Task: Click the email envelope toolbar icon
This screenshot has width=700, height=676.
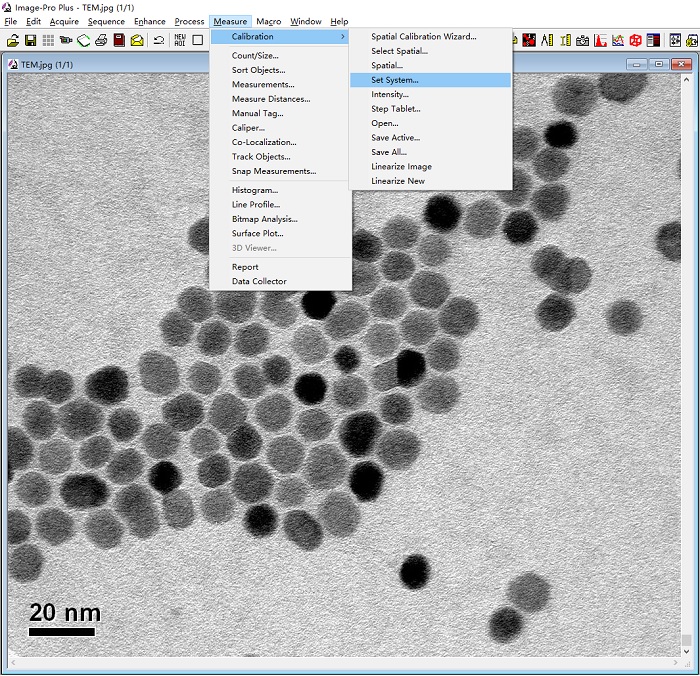Action: coord(137,40)
